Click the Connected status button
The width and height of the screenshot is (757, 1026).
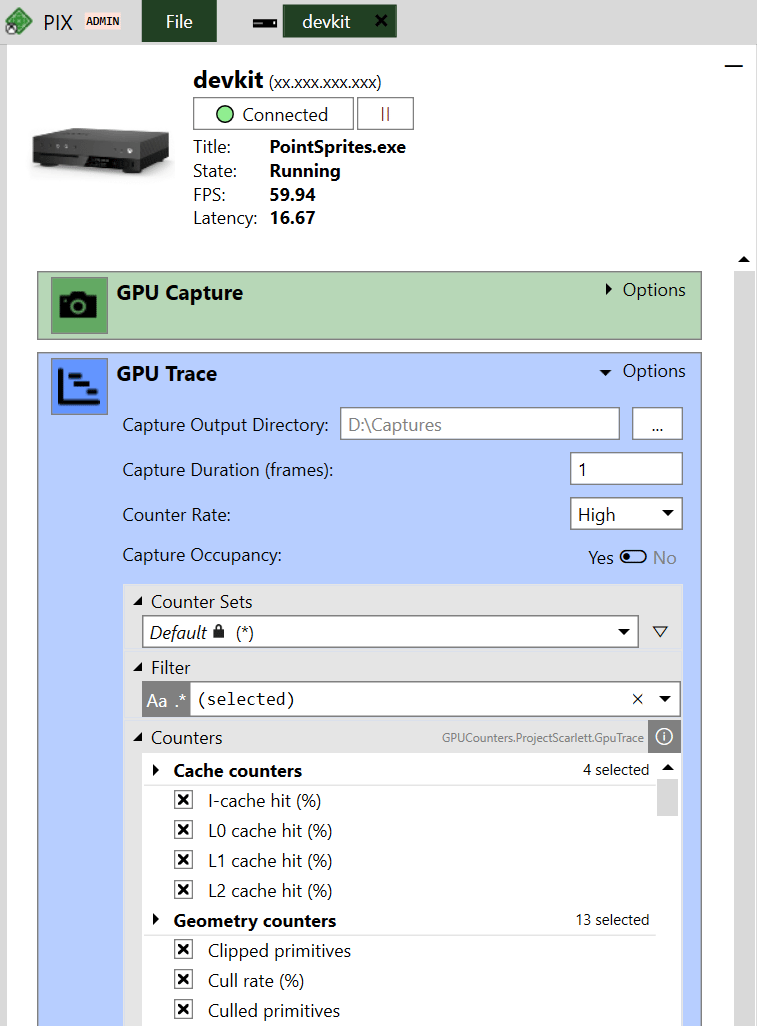[273, 114]
